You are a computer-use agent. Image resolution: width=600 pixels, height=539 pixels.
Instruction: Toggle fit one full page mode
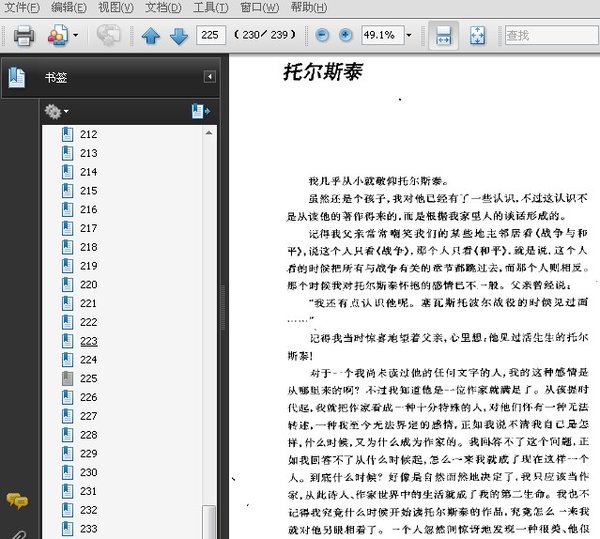(478, 36)
